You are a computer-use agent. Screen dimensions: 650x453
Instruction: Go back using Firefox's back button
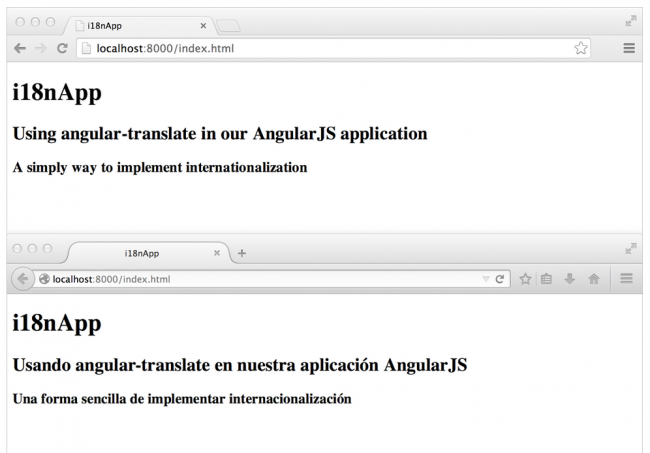[22, 279]
